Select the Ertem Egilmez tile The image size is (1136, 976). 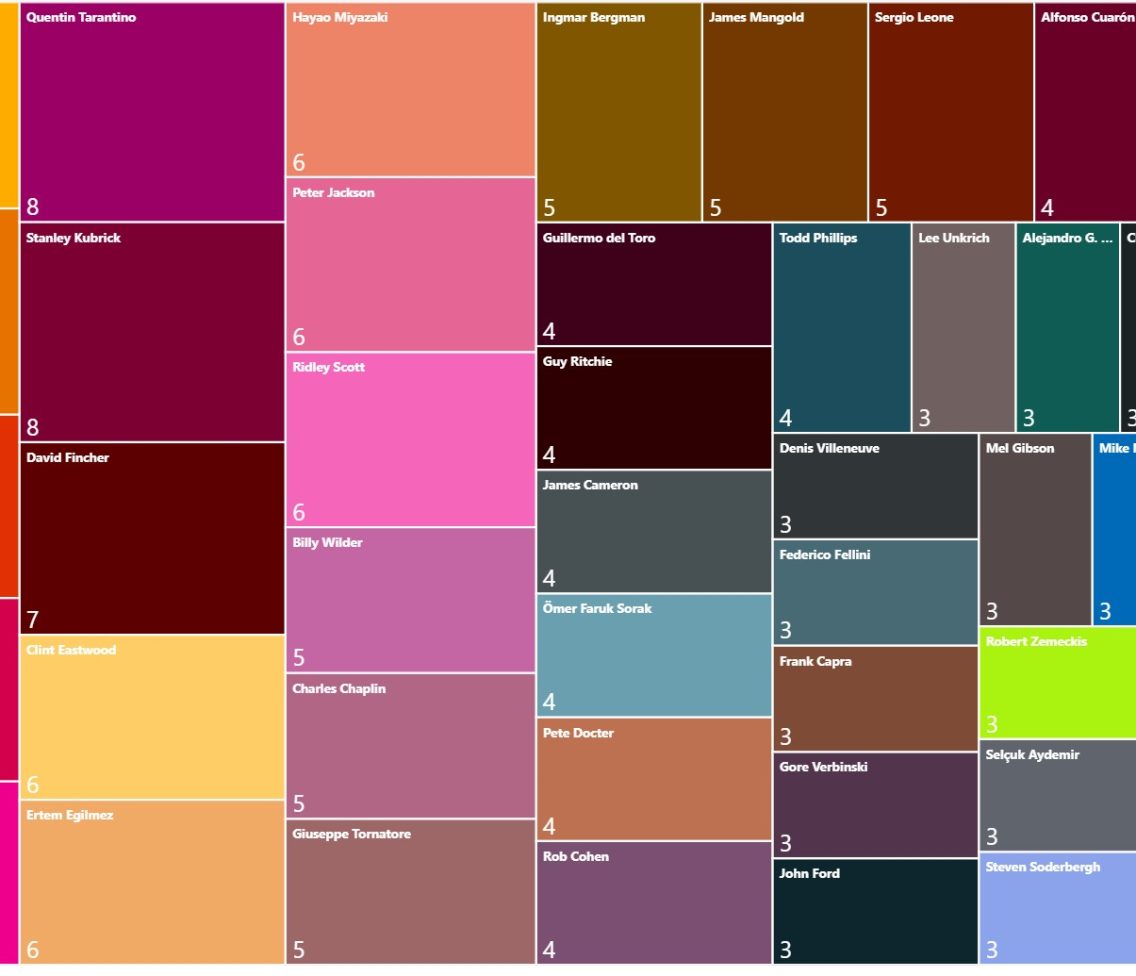pyautogui.click(x=152, y=882)
